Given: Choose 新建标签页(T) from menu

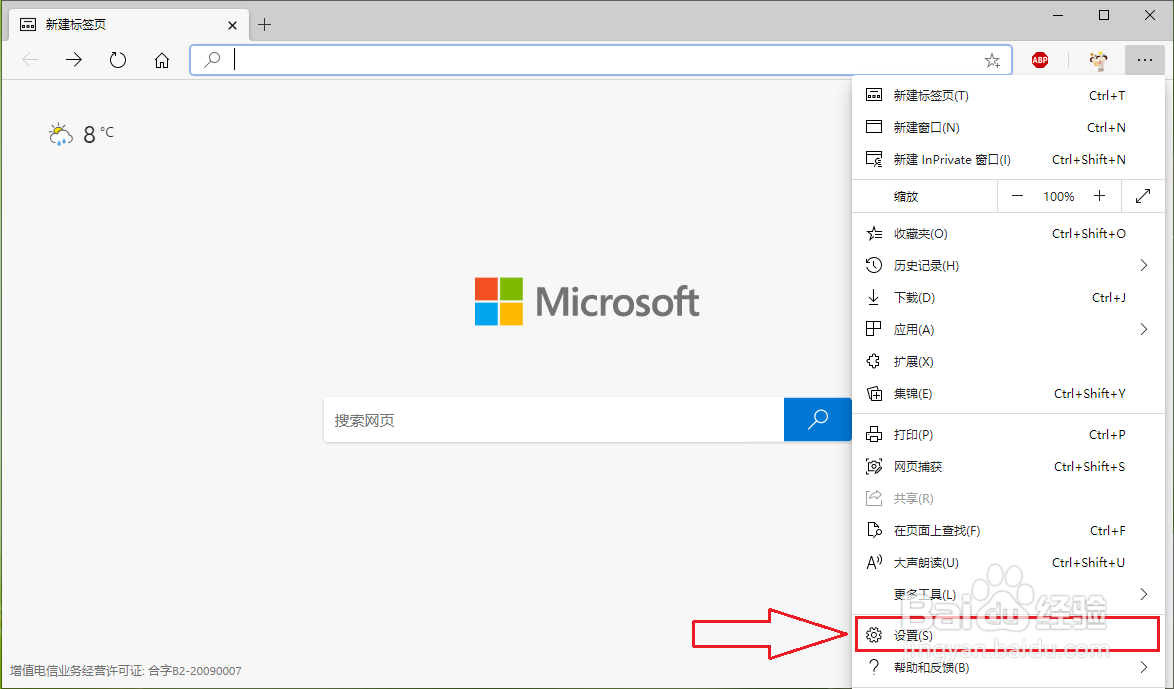Looking at the screenshot, I should pos(1009,95).
